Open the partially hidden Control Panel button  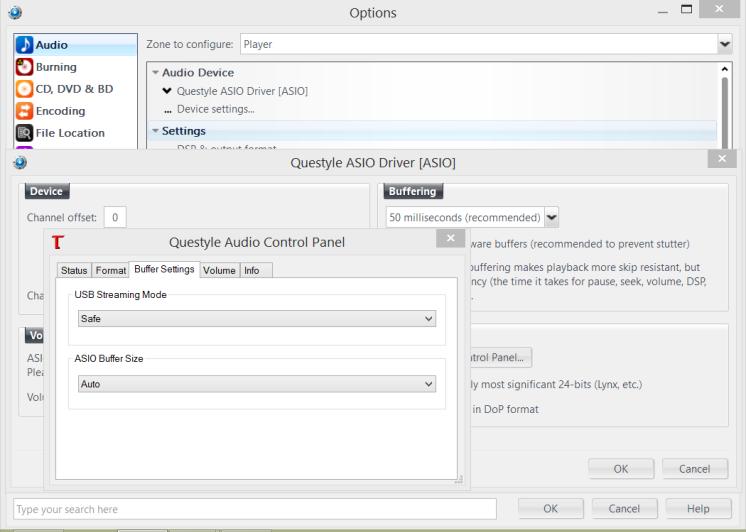(501, 357)
